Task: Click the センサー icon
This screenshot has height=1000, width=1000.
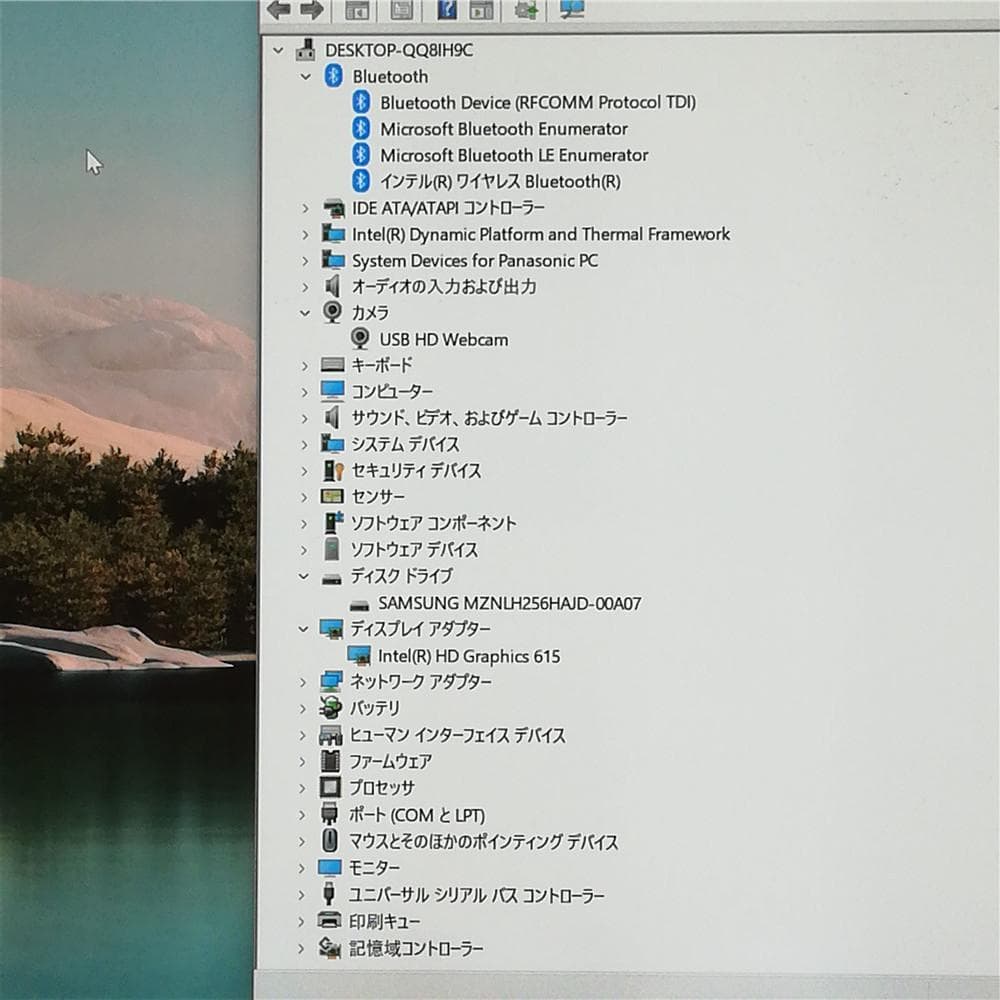Action: point(332,496)
